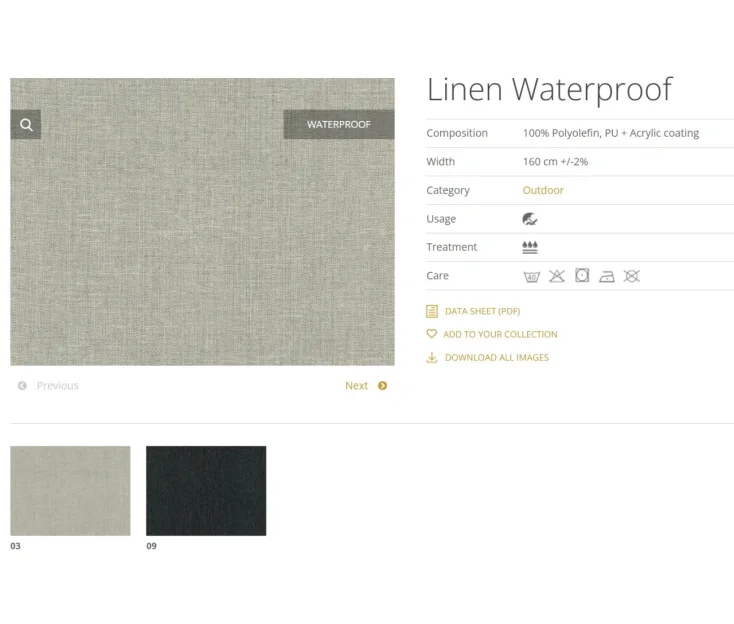
Task: Go to Next fabric
Action: pyautogui.click(x=356, y=386)
